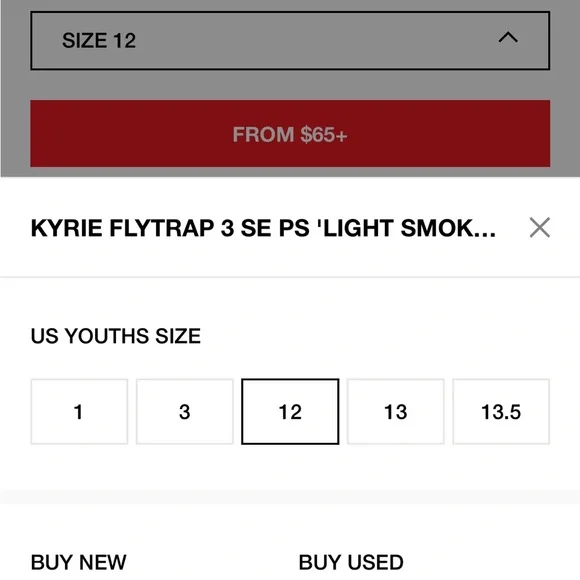Select the highlighted size 12 box
The image size is (580, 580).
pyautogui.click(x=290, y=411)
